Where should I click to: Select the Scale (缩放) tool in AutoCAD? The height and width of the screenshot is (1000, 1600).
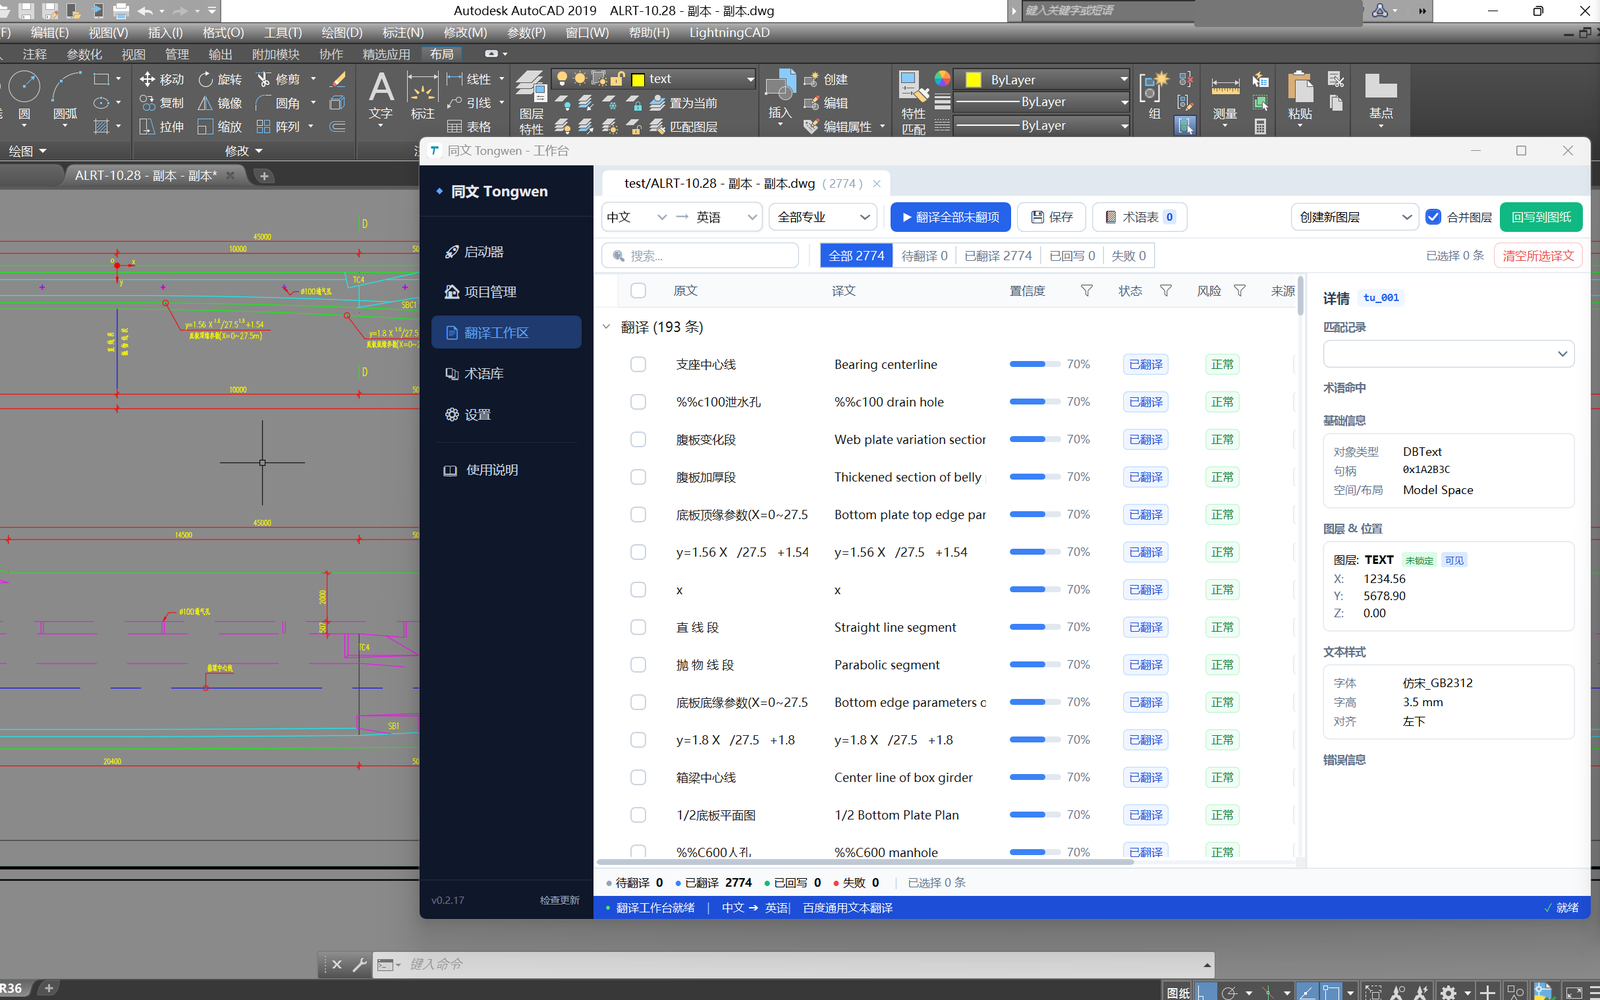coord(220,127)
